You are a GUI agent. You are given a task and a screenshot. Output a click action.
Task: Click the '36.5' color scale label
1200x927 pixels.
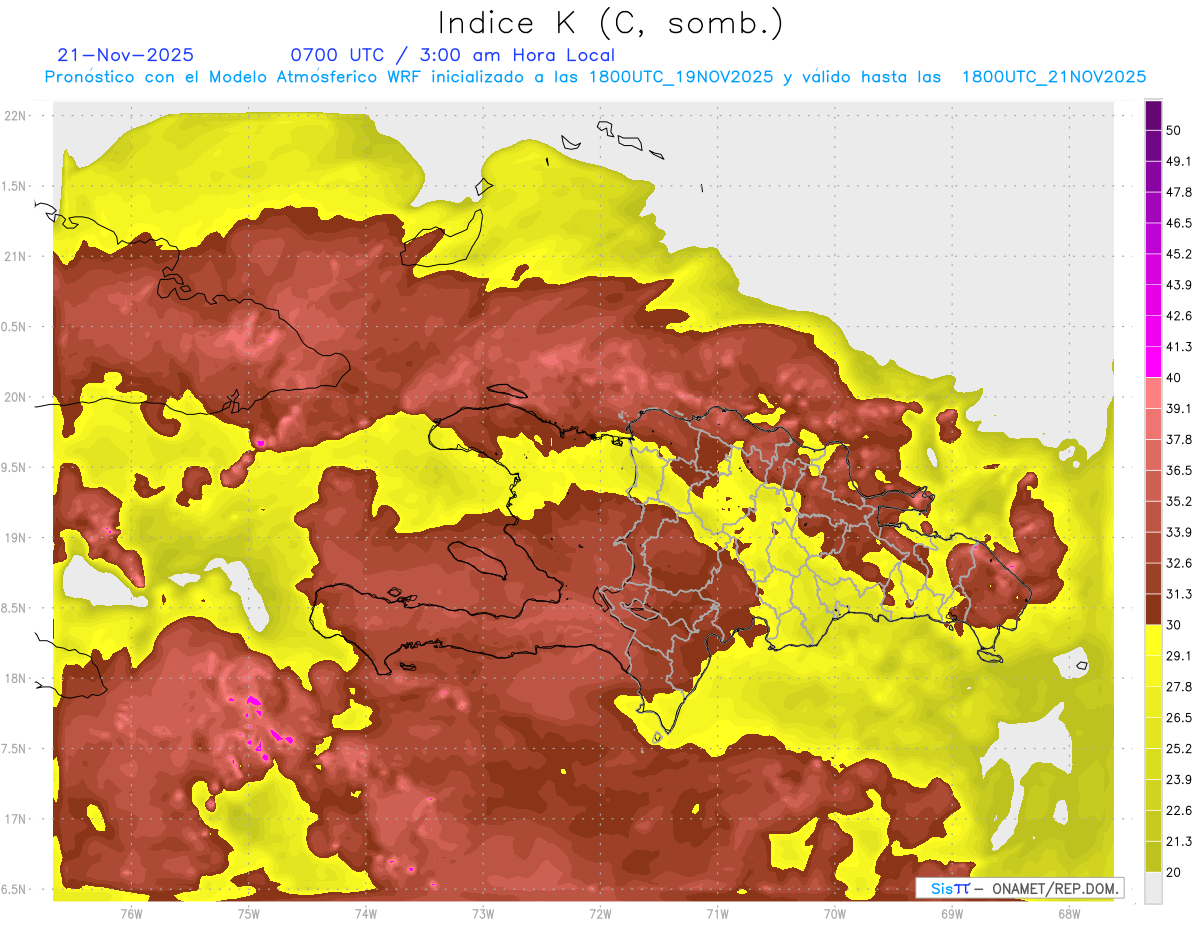(1179, 470)
